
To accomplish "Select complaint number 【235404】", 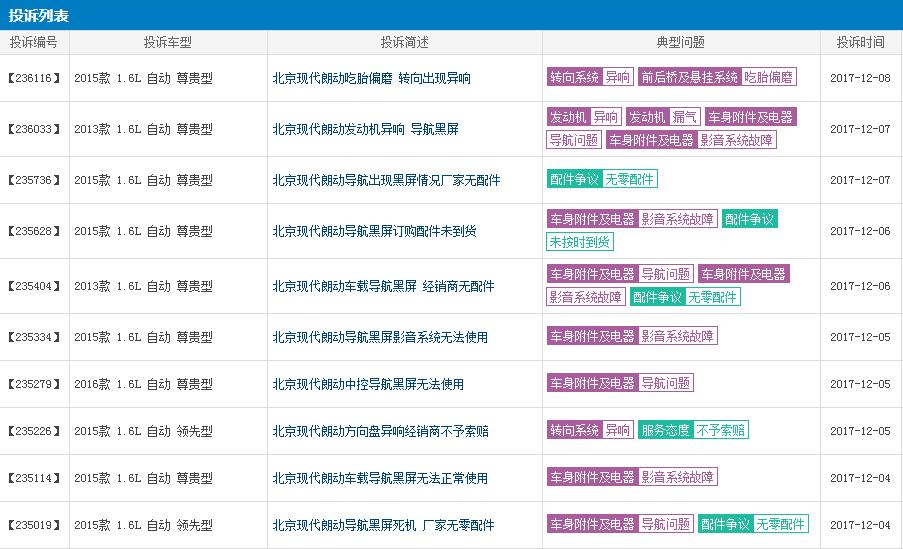I will coord(35,286).
